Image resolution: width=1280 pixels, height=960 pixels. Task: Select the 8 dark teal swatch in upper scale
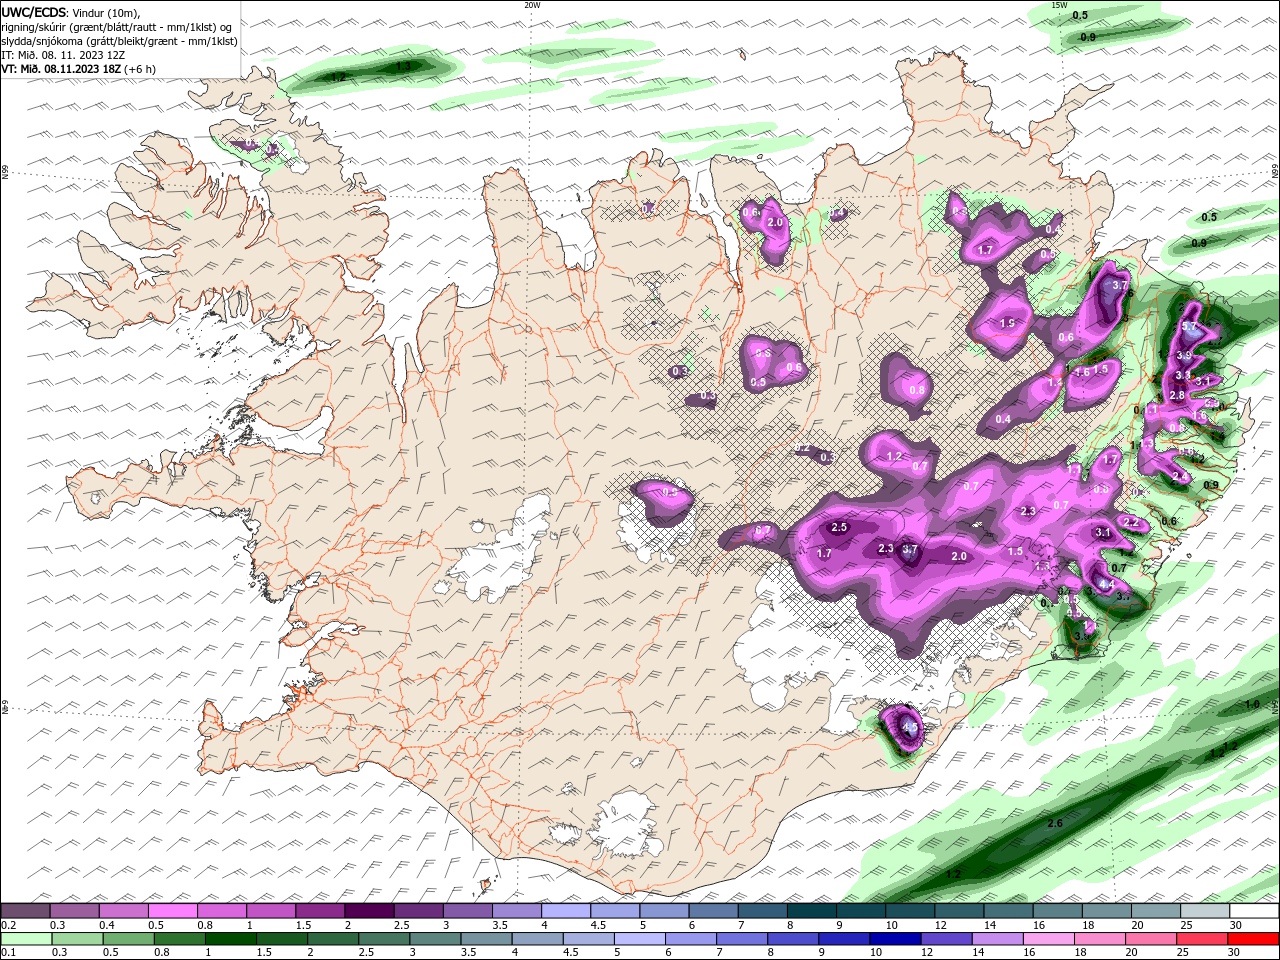click(x=812, y=911)
